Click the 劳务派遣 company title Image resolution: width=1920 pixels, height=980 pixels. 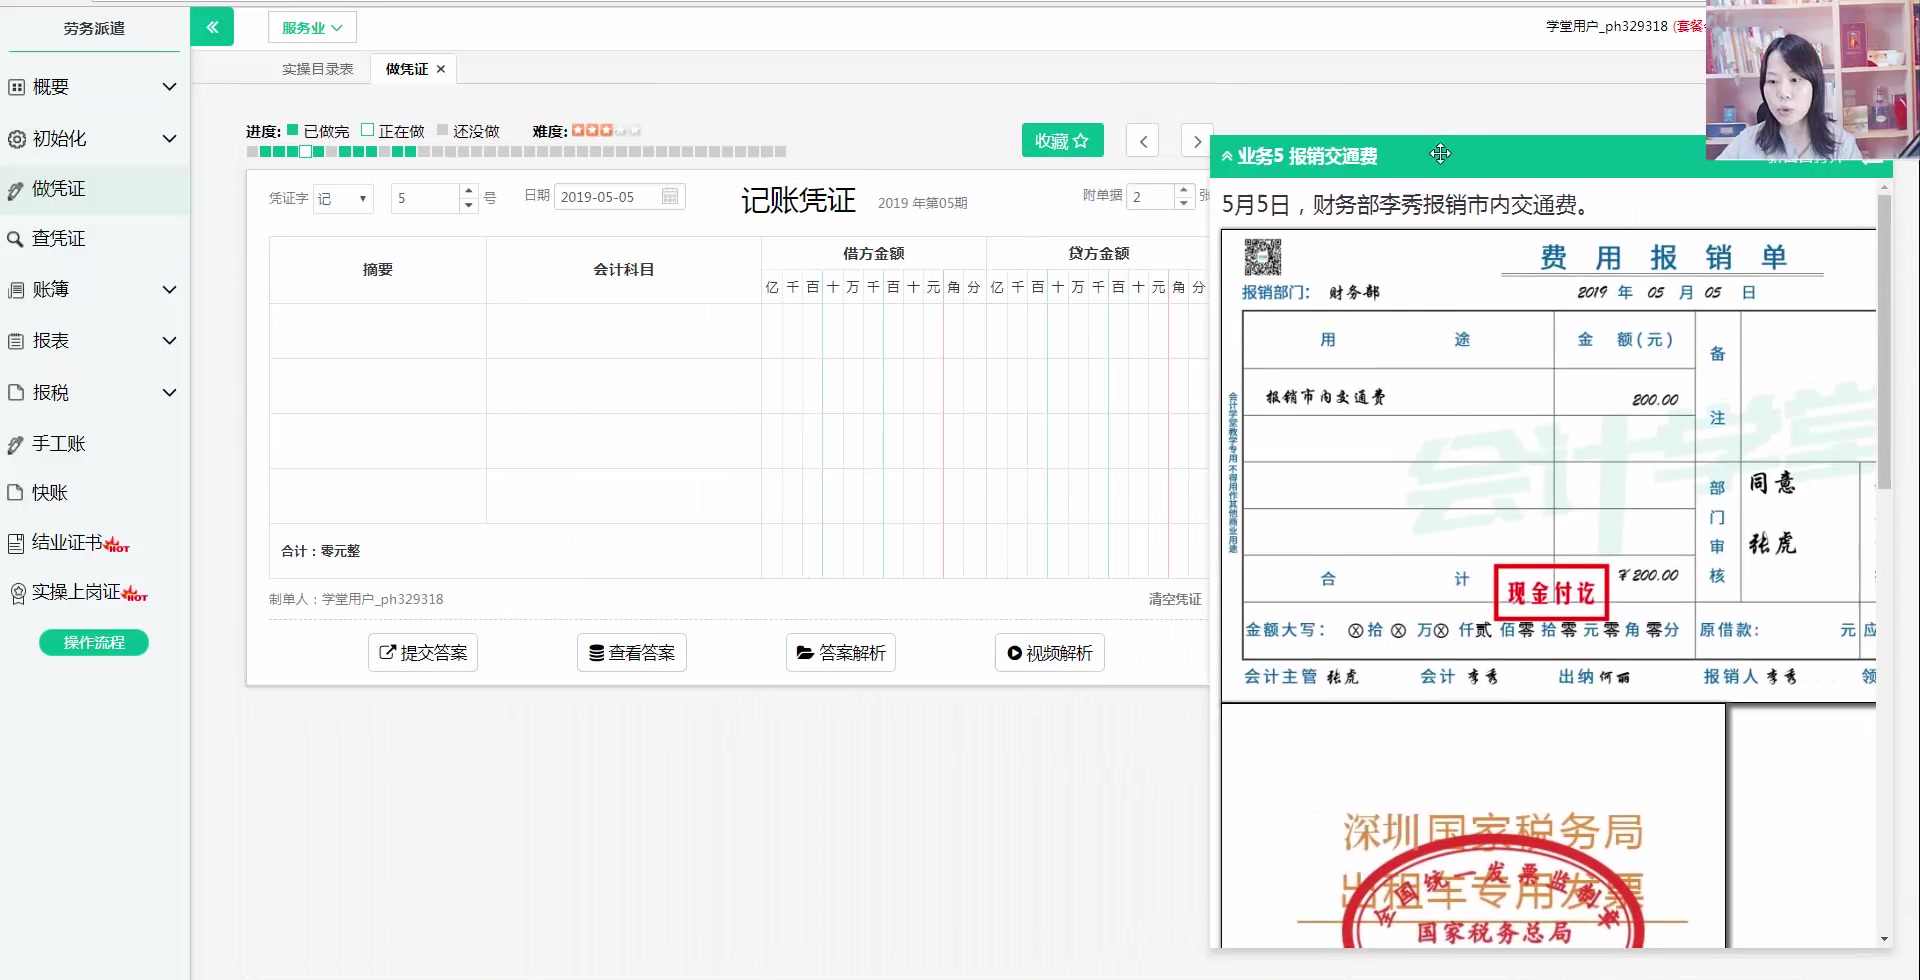click(94, 28)
